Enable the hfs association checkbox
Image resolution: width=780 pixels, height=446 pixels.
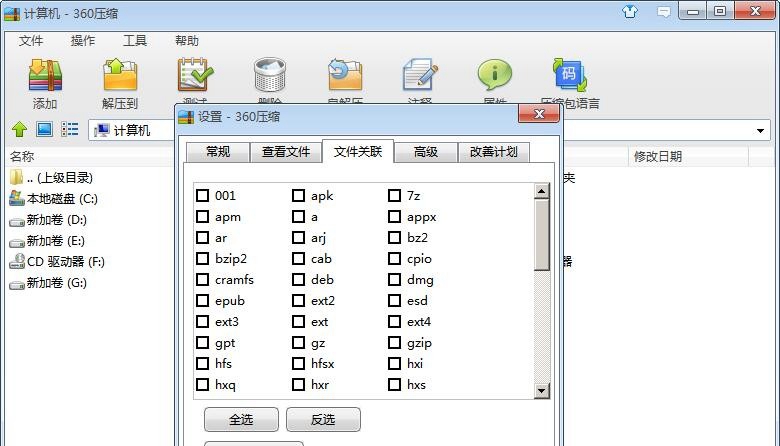click(x=202, y=363)
